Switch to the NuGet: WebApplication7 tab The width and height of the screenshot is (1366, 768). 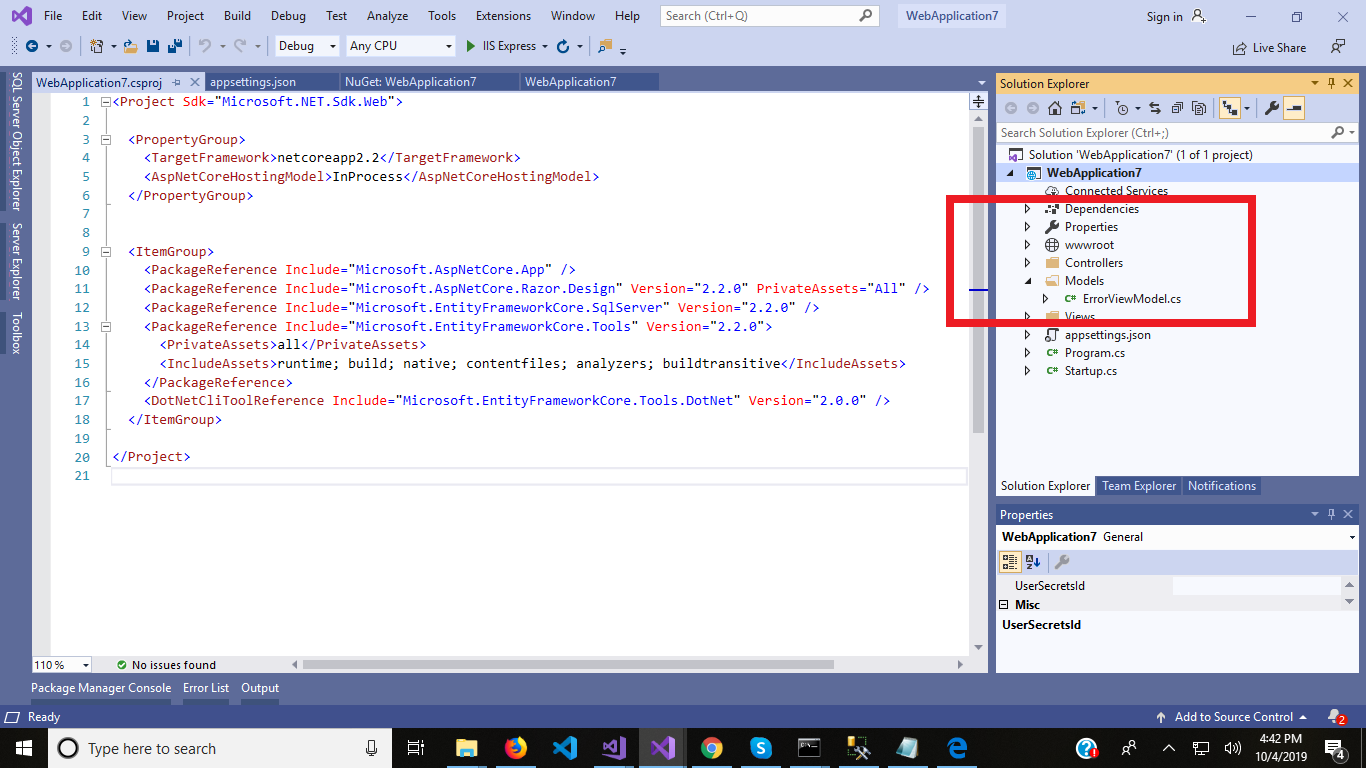(411, 82)
